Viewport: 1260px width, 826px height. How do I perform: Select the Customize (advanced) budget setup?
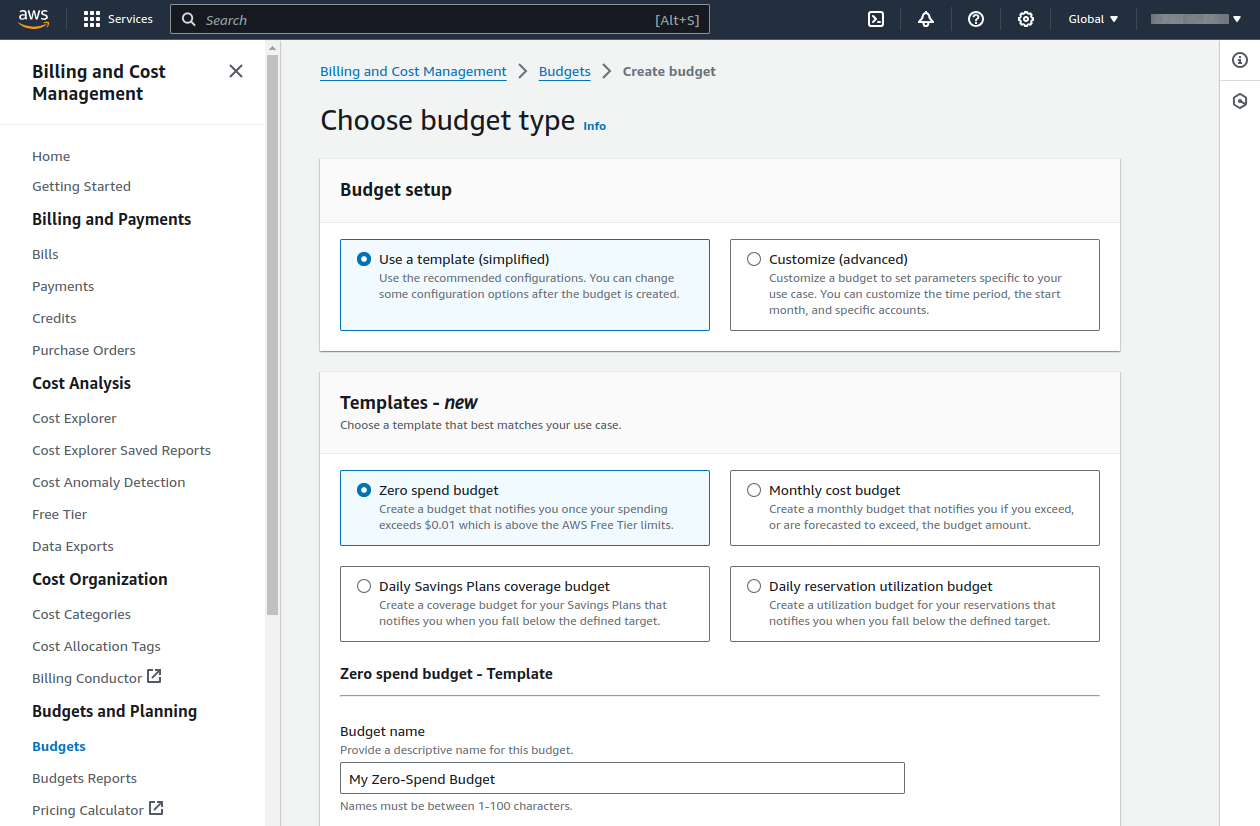click(754, 258)
